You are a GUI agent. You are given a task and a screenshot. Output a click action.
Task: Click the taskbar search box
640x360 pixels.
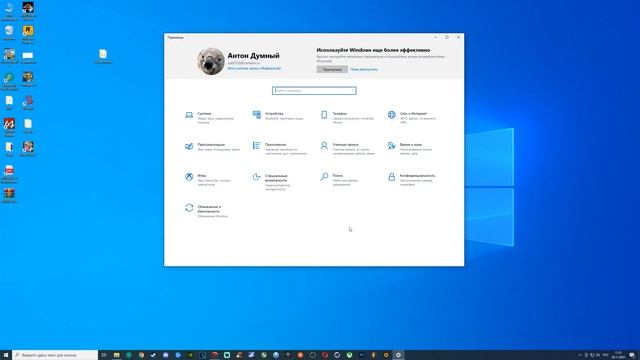55,355
